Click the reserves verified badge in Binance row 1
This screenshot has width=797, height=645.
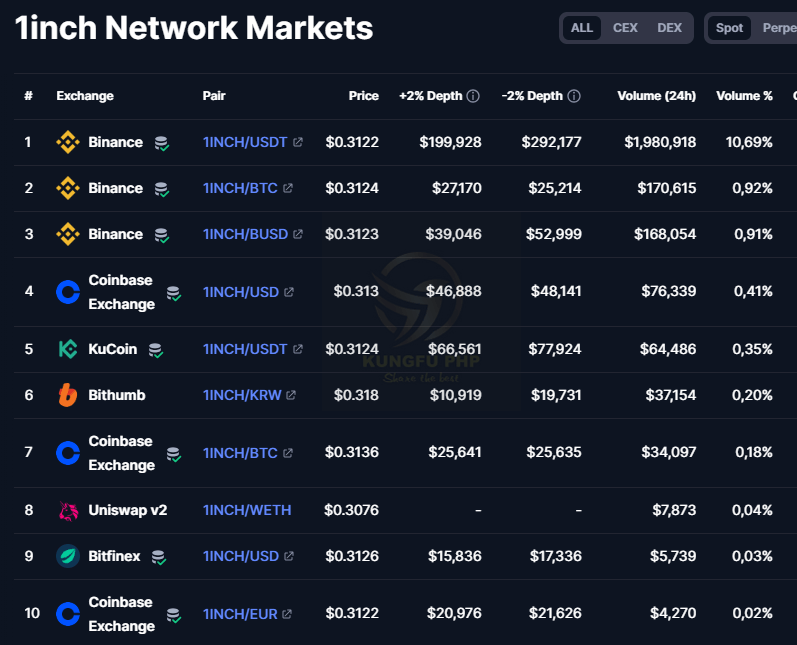click(162, 143)
